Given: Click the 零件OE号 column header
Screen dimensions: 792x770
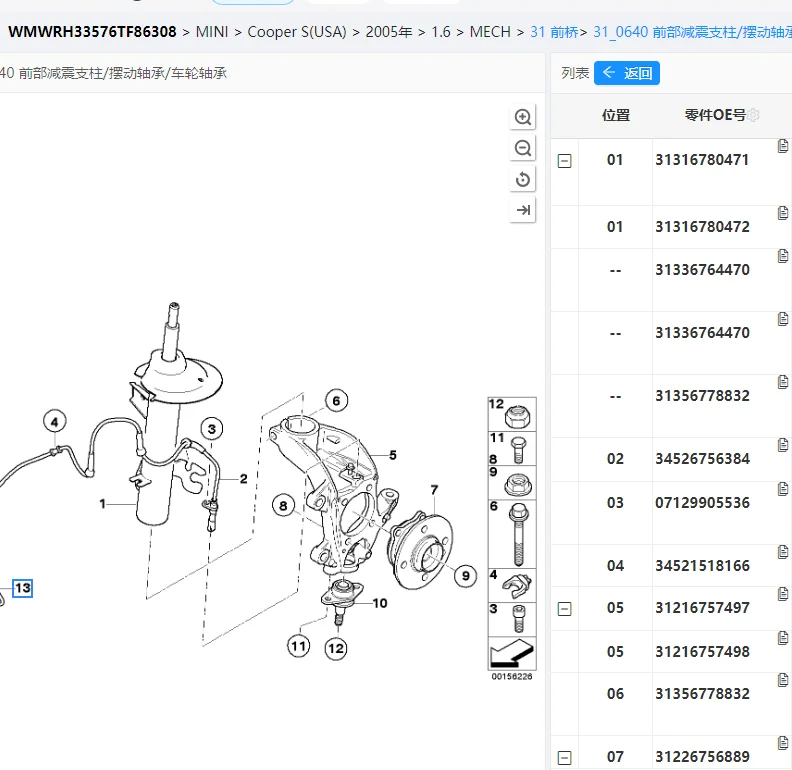Looking at the screenshot, I should tap(715, 115).
